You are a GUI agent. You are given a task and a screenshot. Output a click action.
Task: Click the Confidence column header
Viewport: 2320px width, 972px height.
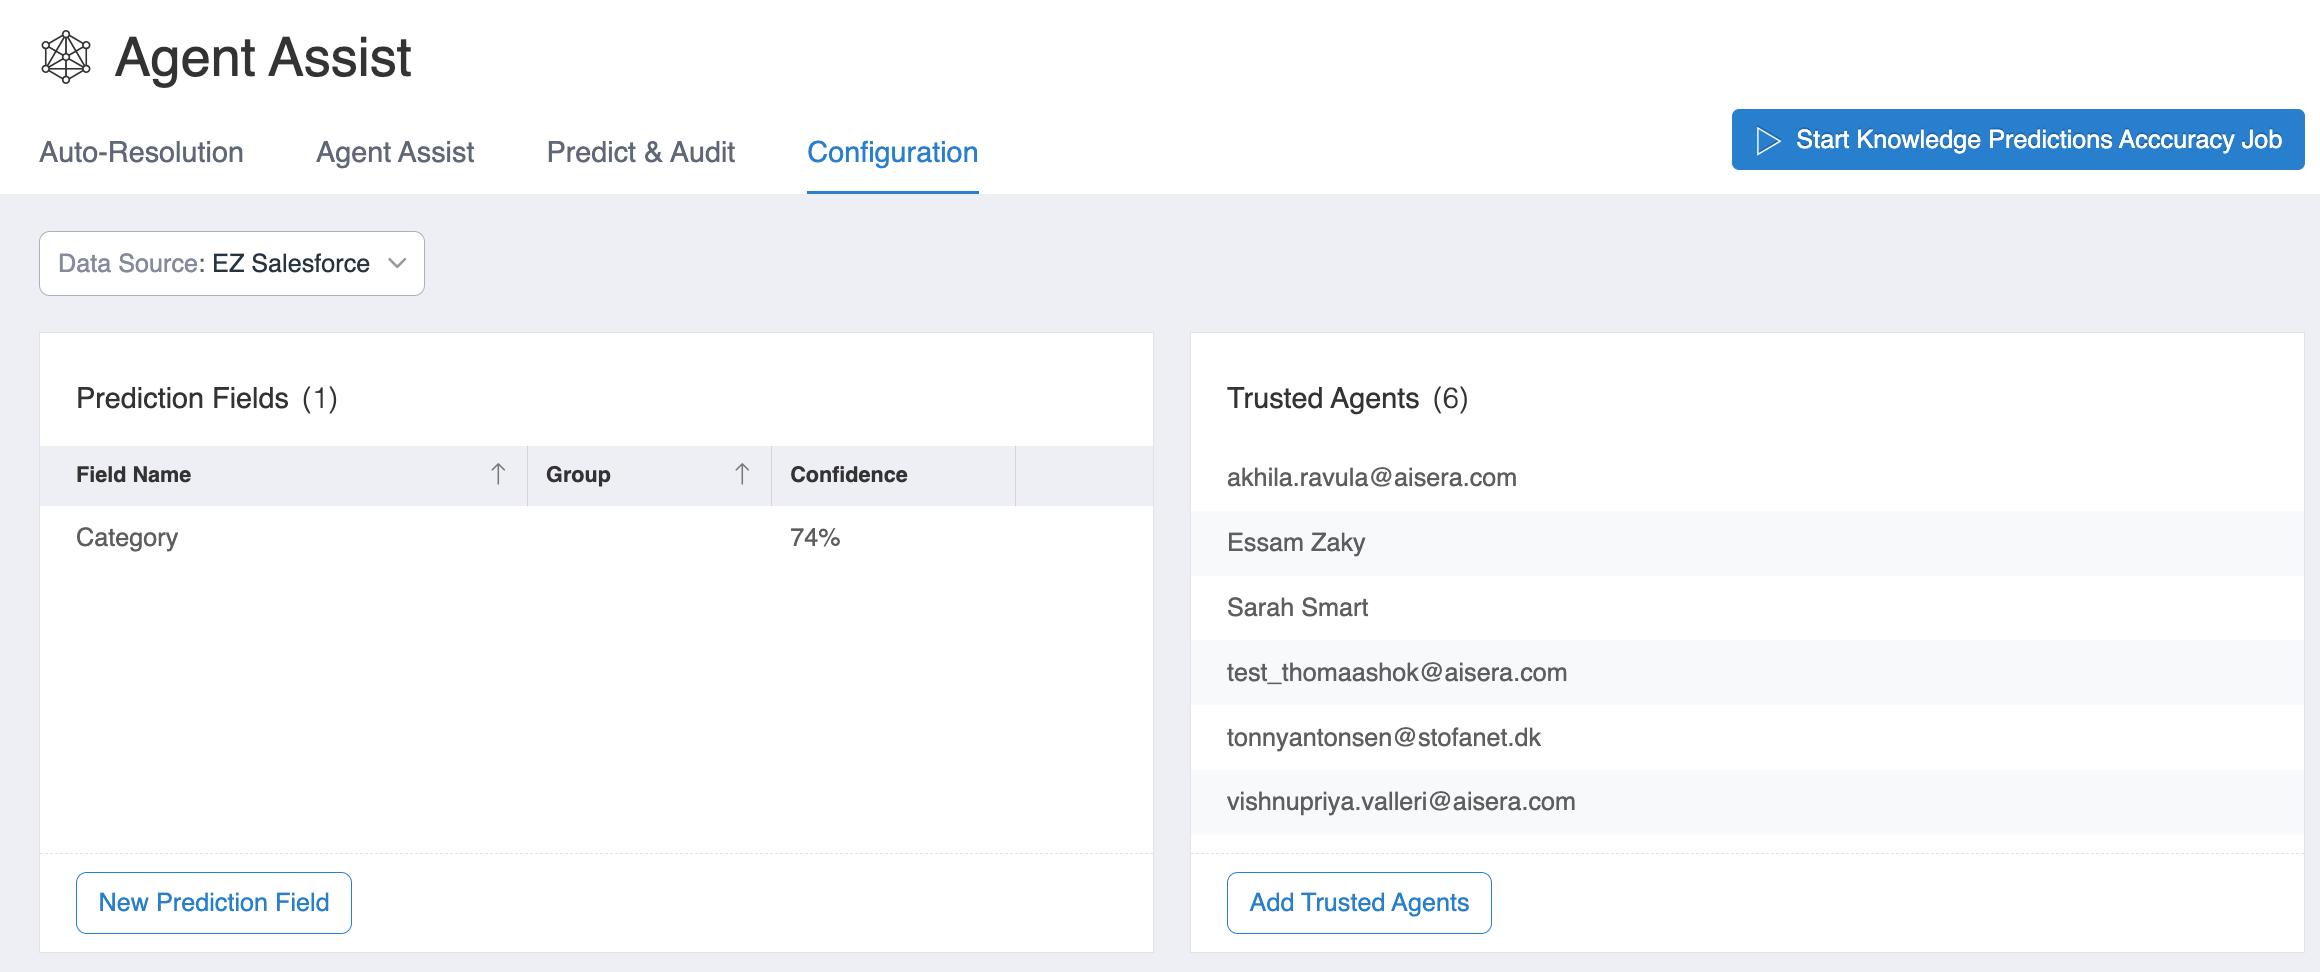(x=893, y=475)
